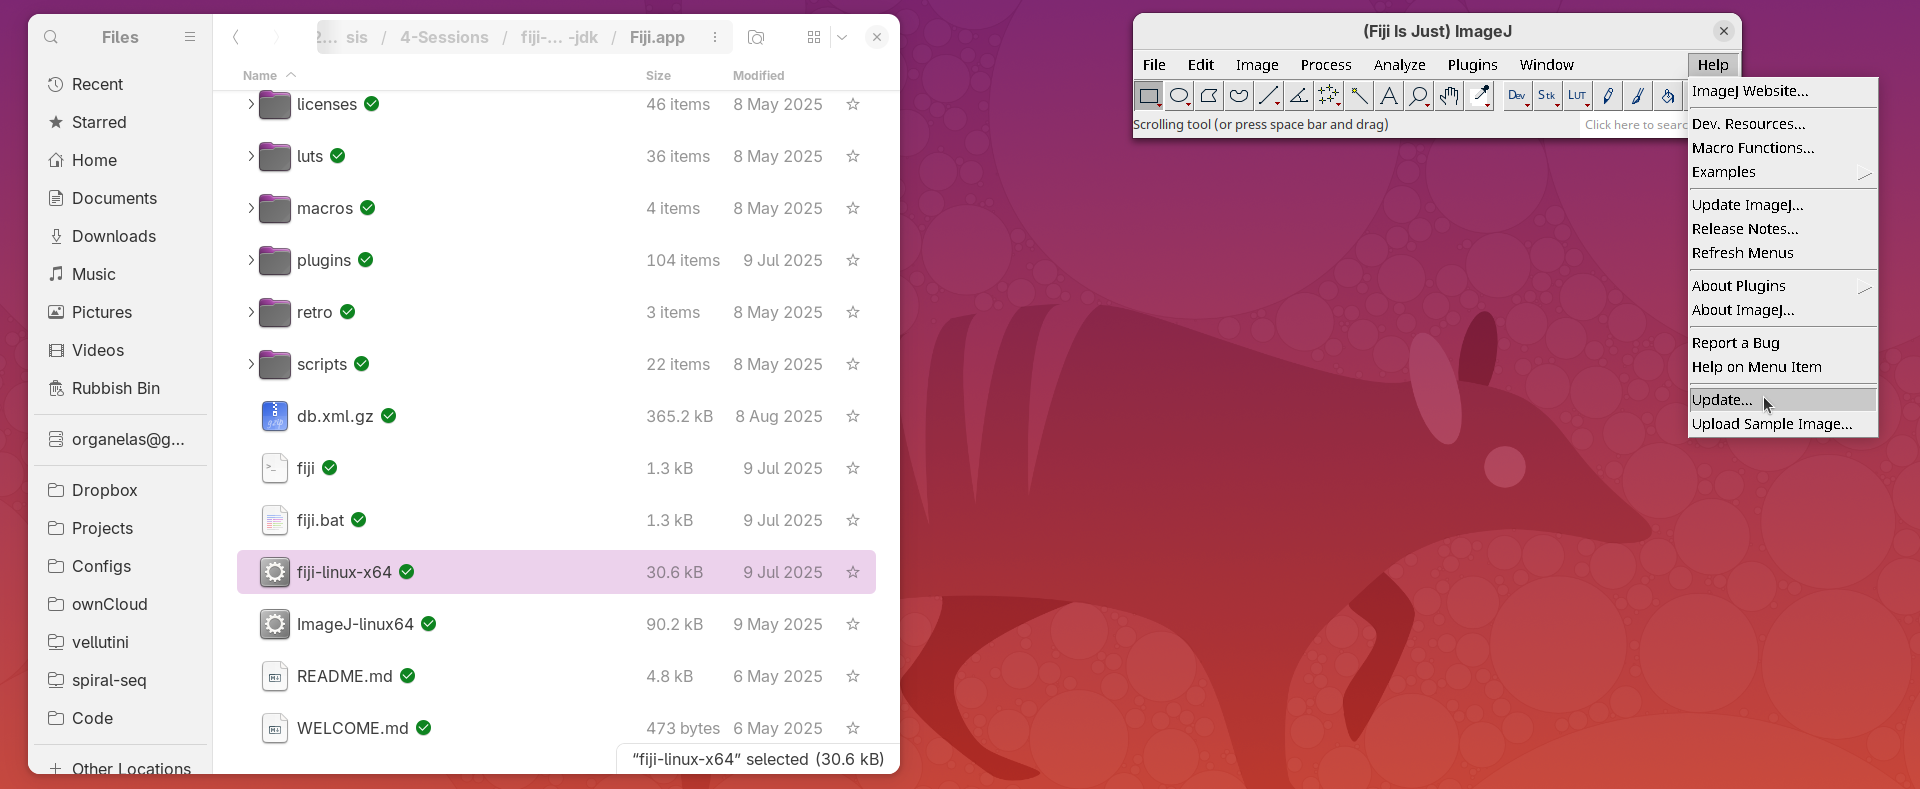This screenshot has width=1920, height=789.
Task: Select the Angle tool
Action: (1299, 96)
